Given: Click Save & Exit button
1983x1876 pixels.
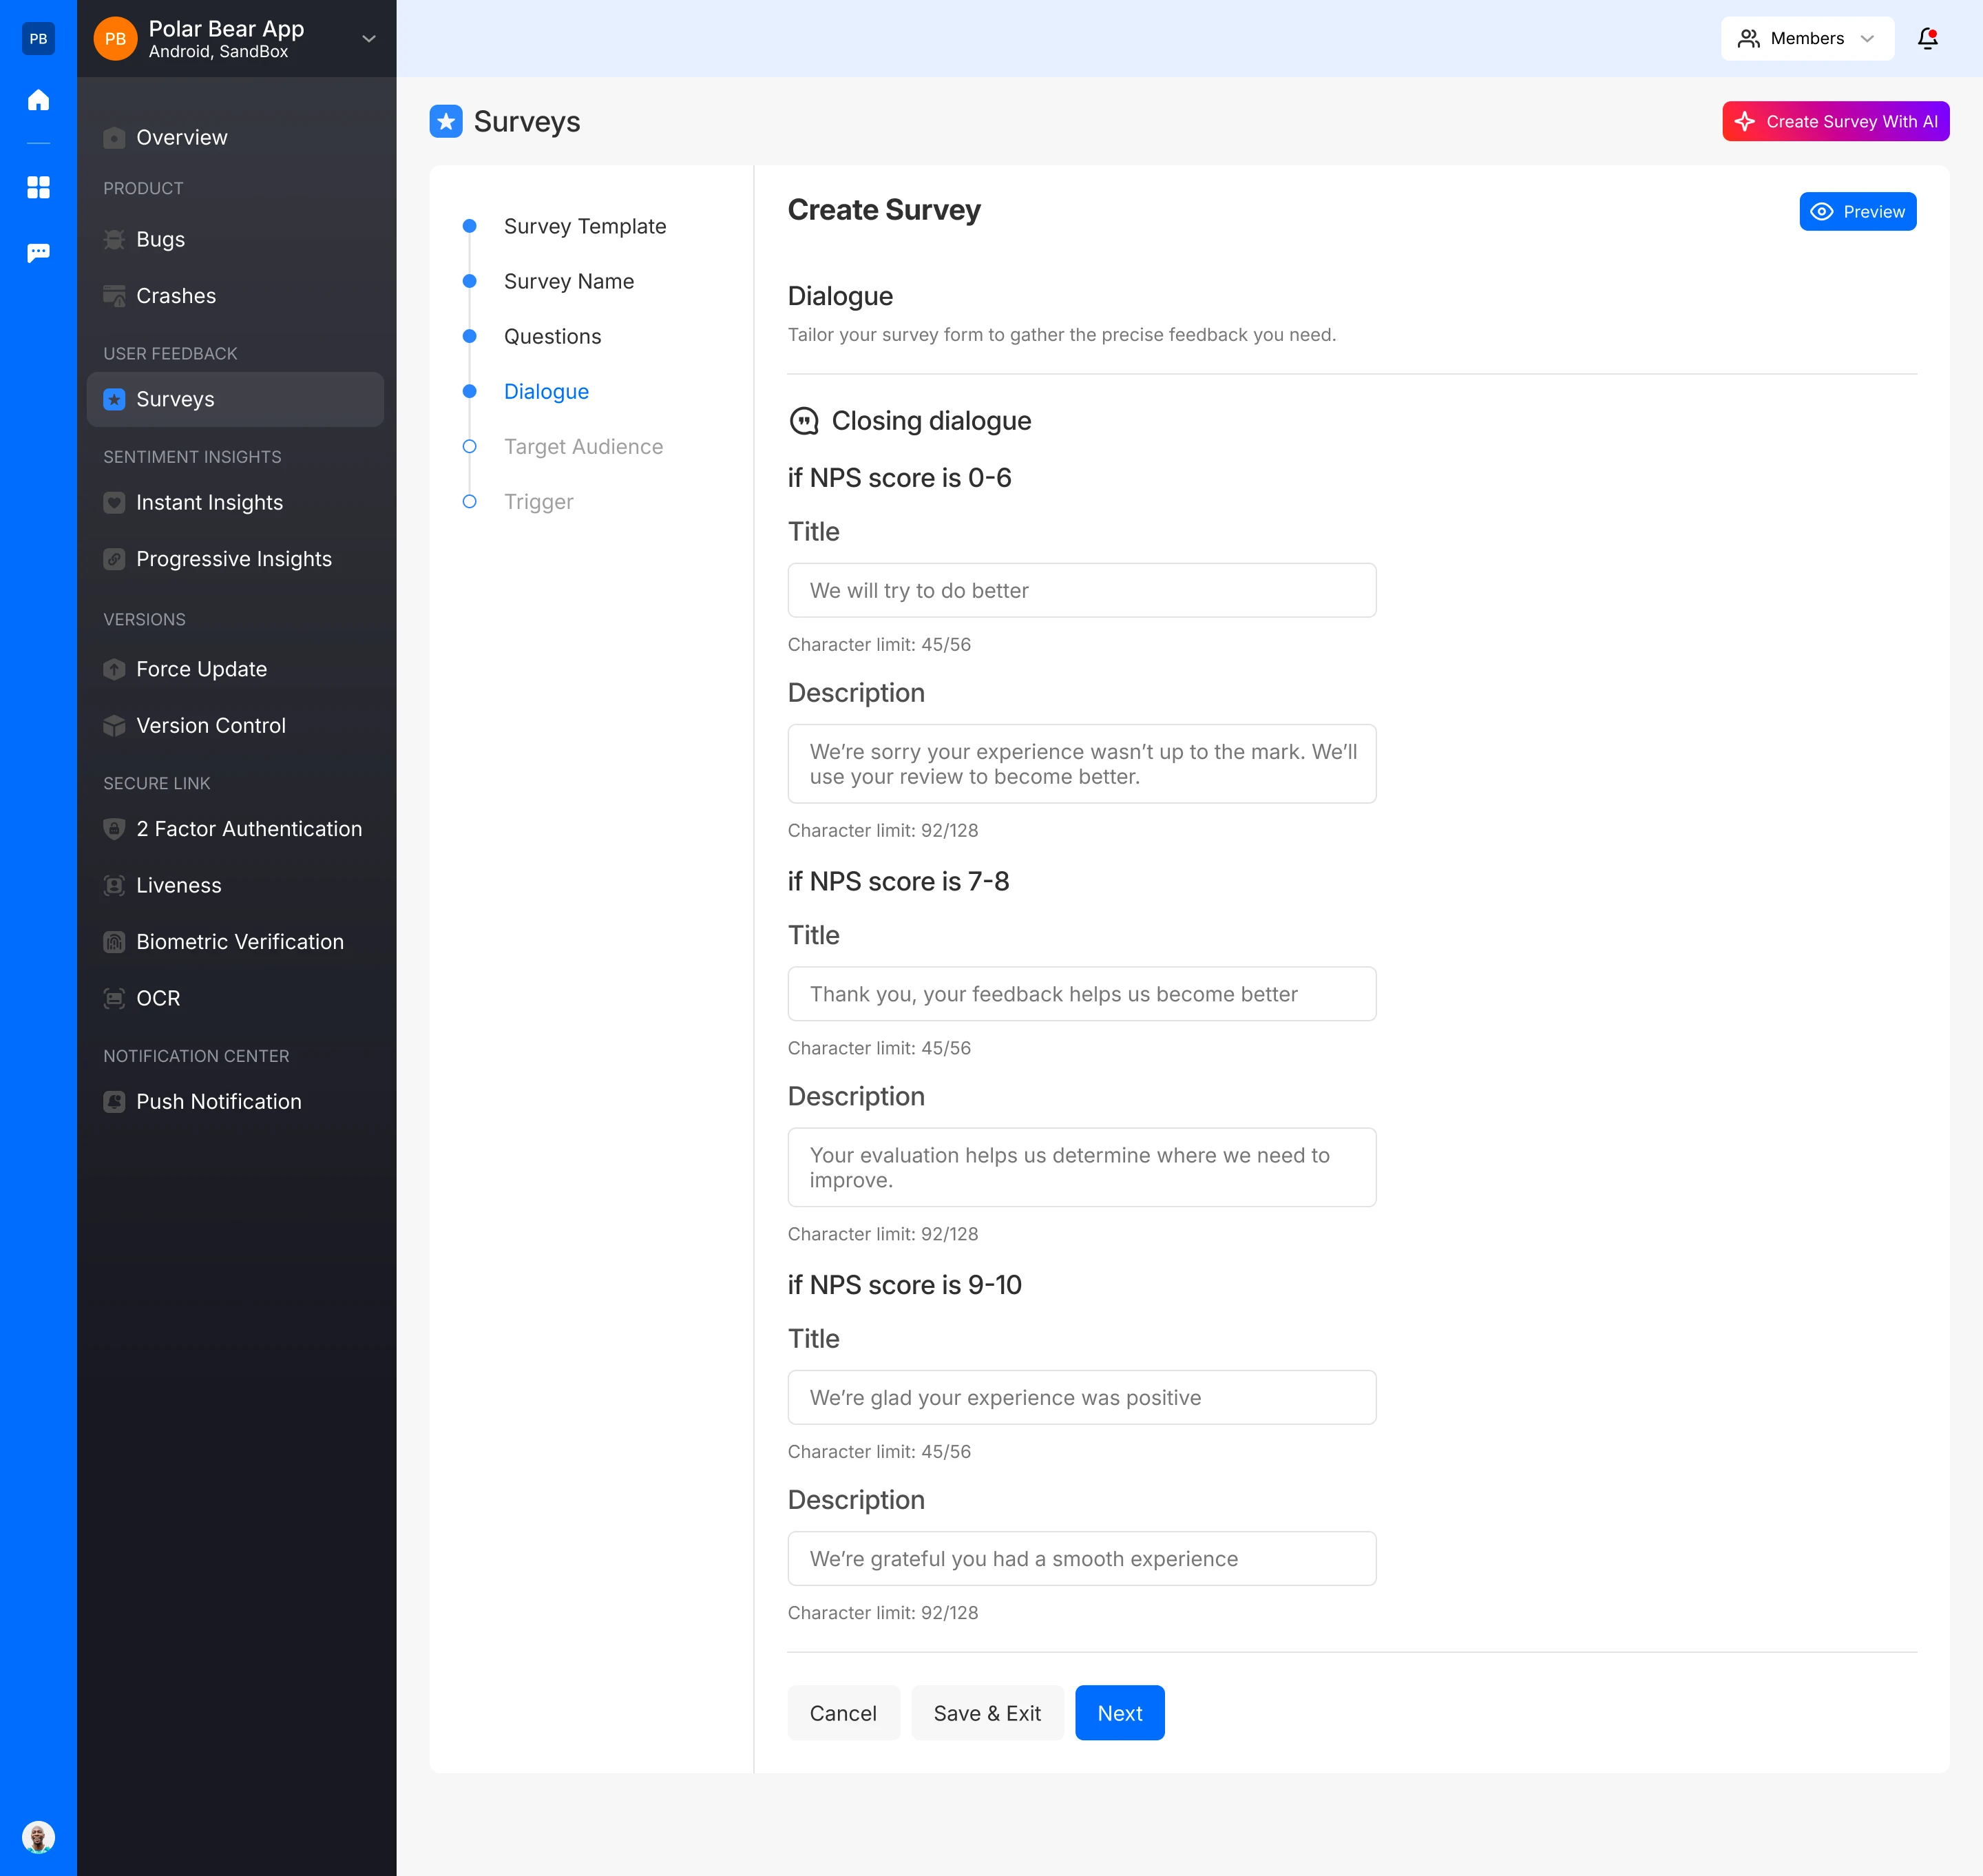Looking at the screenshot, I should click(x=986, y=1713).
